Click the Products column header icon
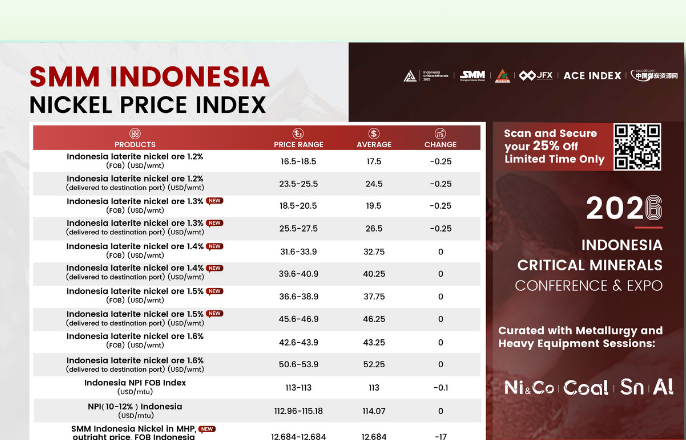The height and width of the screenshot is (440, 686). pyautogui.click(x=135, y=133)
